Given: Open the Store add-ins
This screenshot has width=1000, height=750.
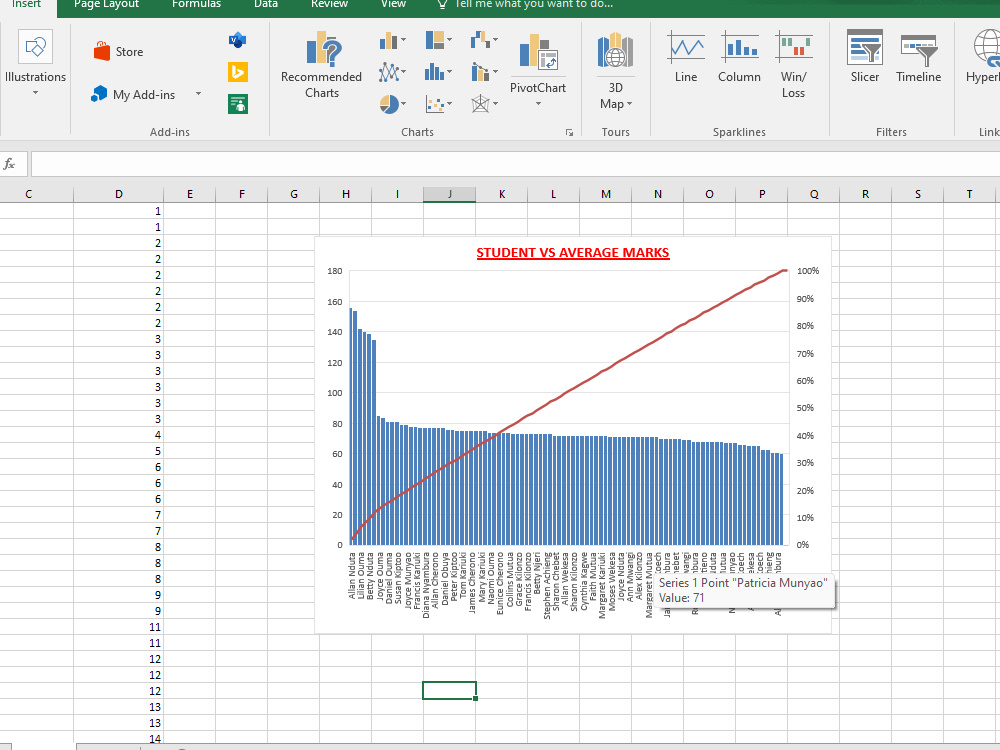Looking at the screenshot, I should (x=119, y=52).
